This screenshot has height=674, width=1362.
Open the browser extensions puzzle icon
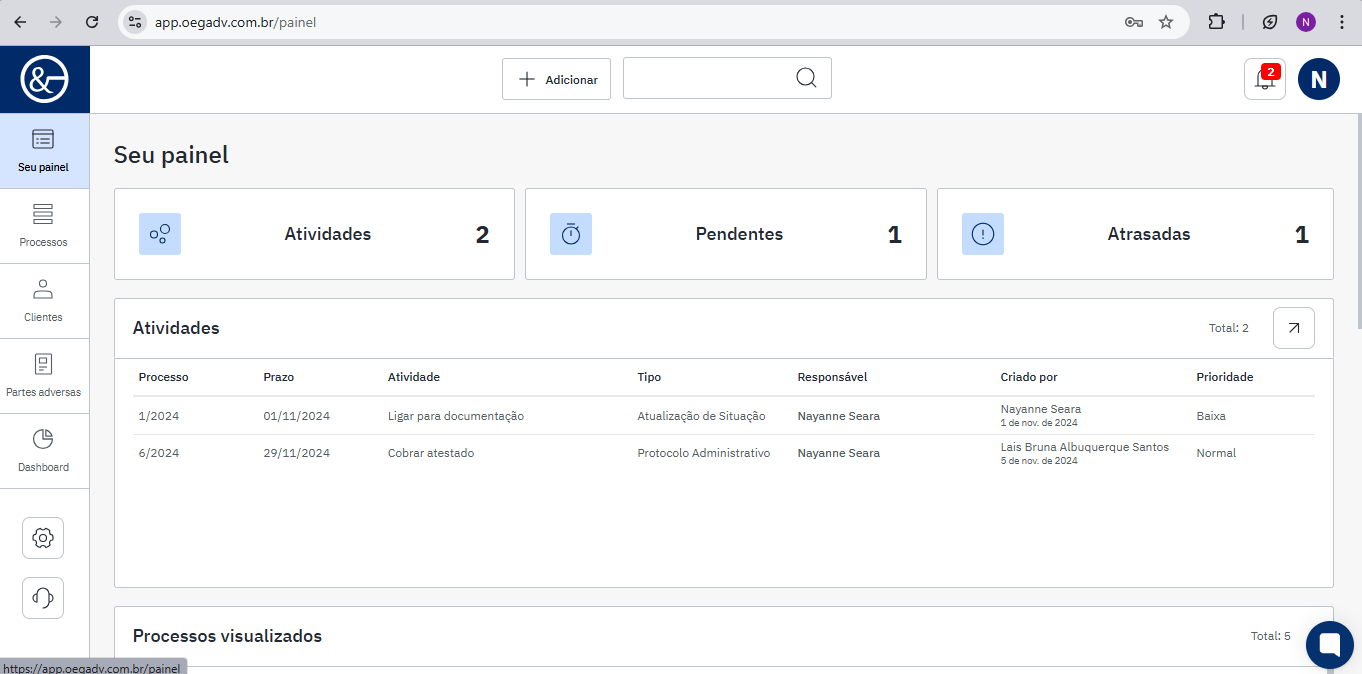pos(1216,22)
